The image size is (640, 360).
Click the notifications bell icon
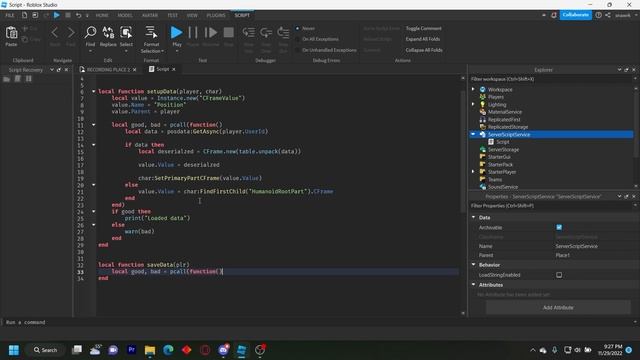(x=554, y=15)
